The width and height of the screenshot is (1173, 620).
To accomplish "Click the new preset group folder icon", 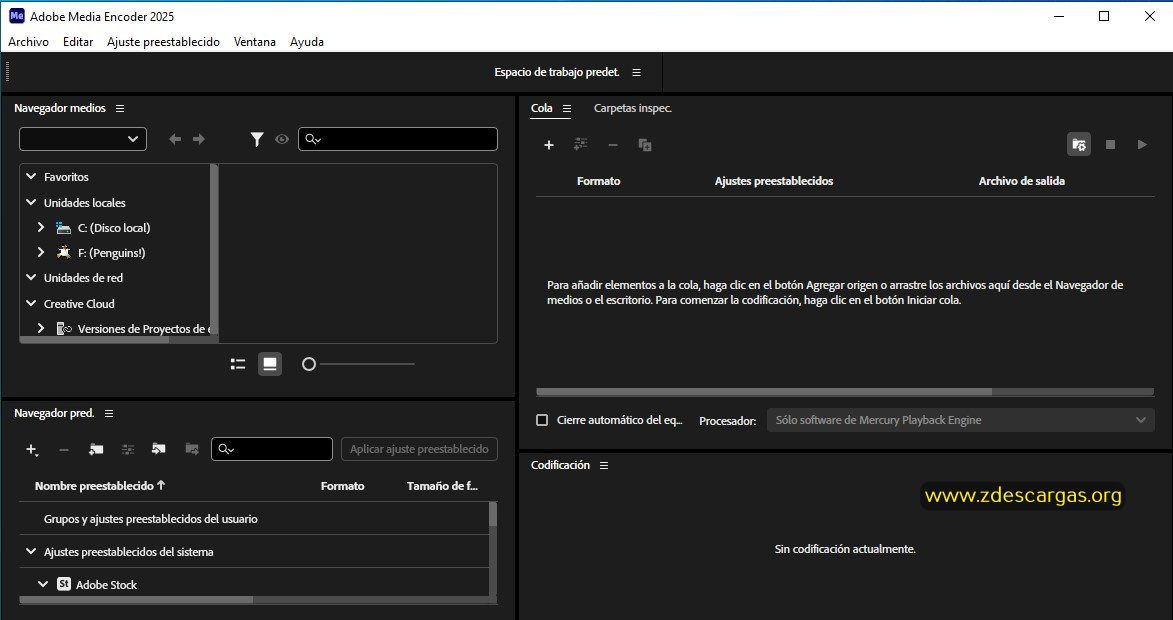I will [x=96, y=449].
